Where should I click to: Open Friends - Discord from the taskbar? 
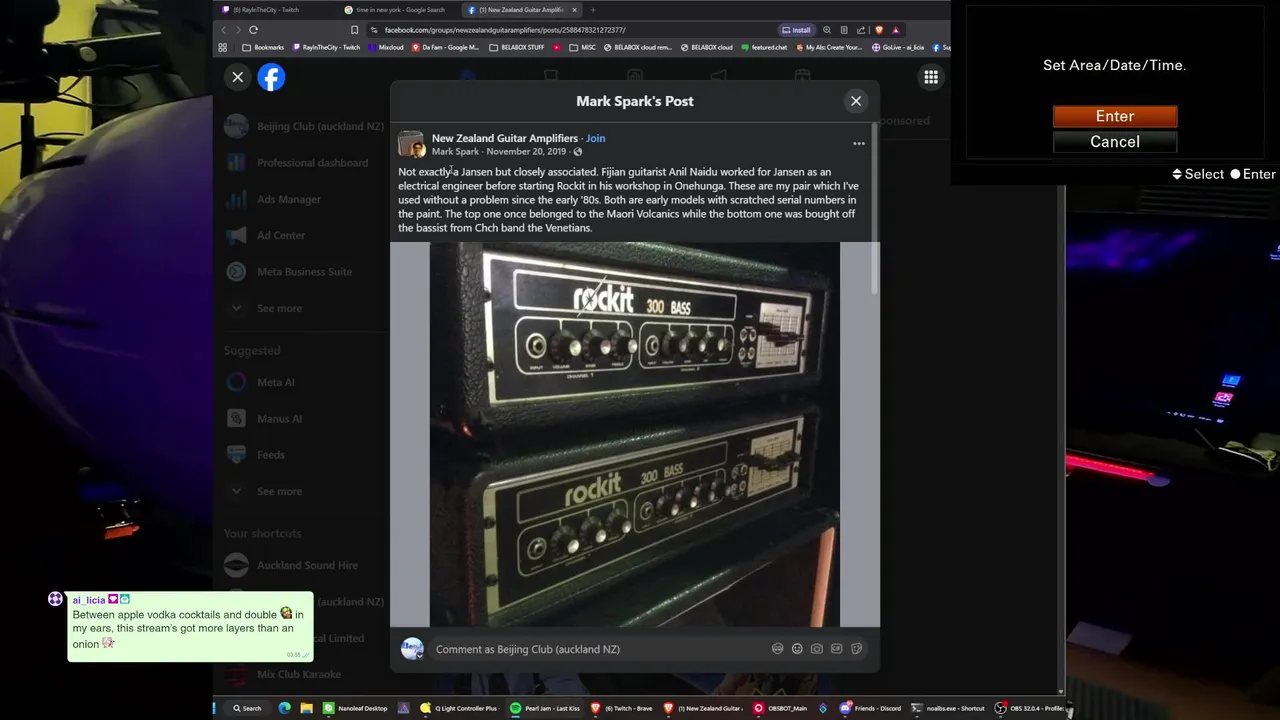871,708
